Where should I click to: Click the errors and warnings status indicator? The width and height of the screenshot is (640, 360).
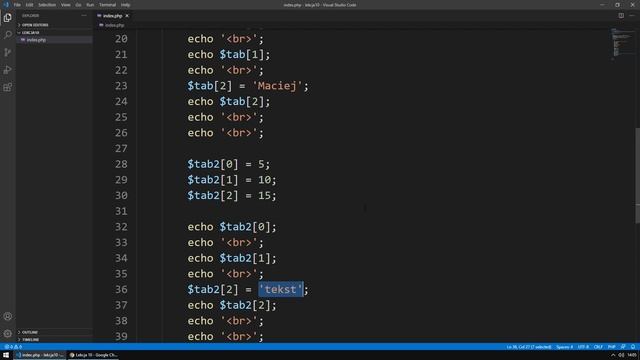pos(13,347)
